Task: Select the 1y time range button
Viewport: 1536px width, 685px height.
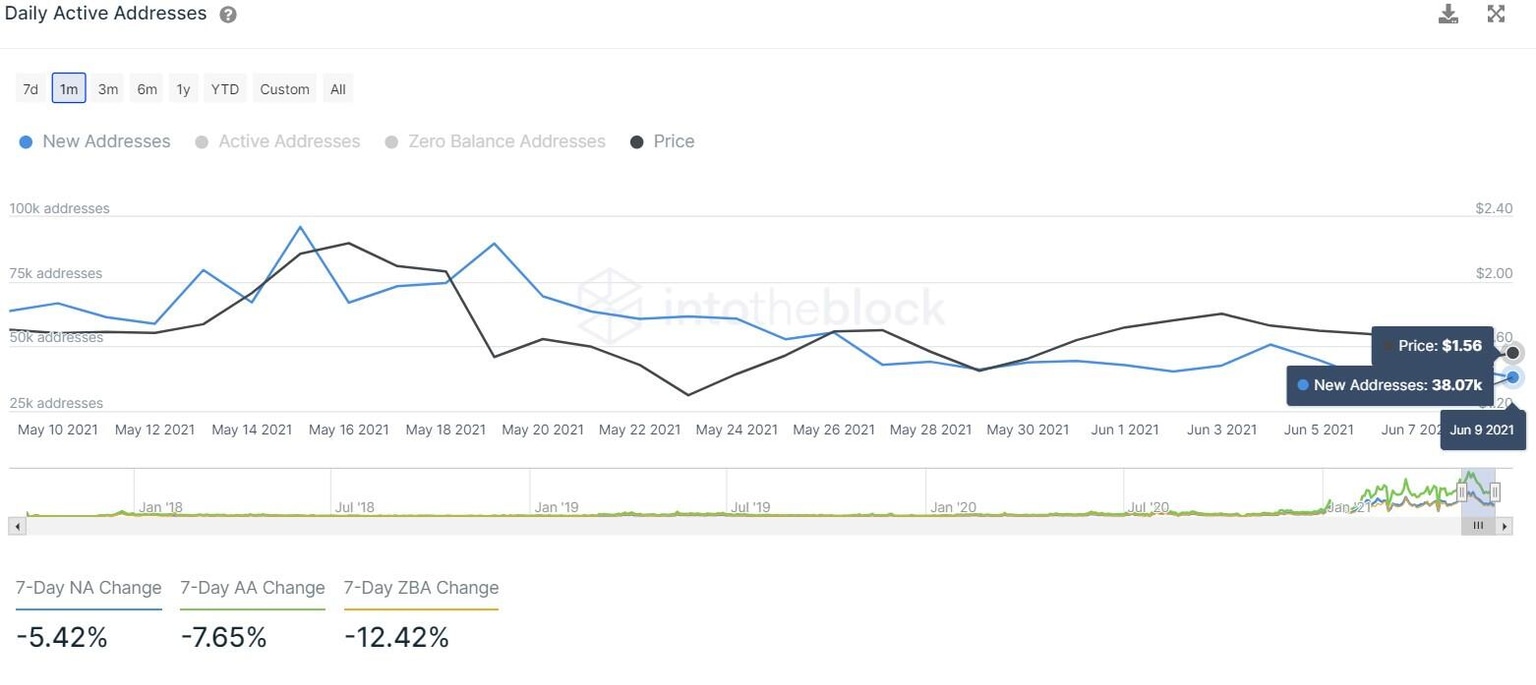Action: pyautogui.click(x=183, y=88)
